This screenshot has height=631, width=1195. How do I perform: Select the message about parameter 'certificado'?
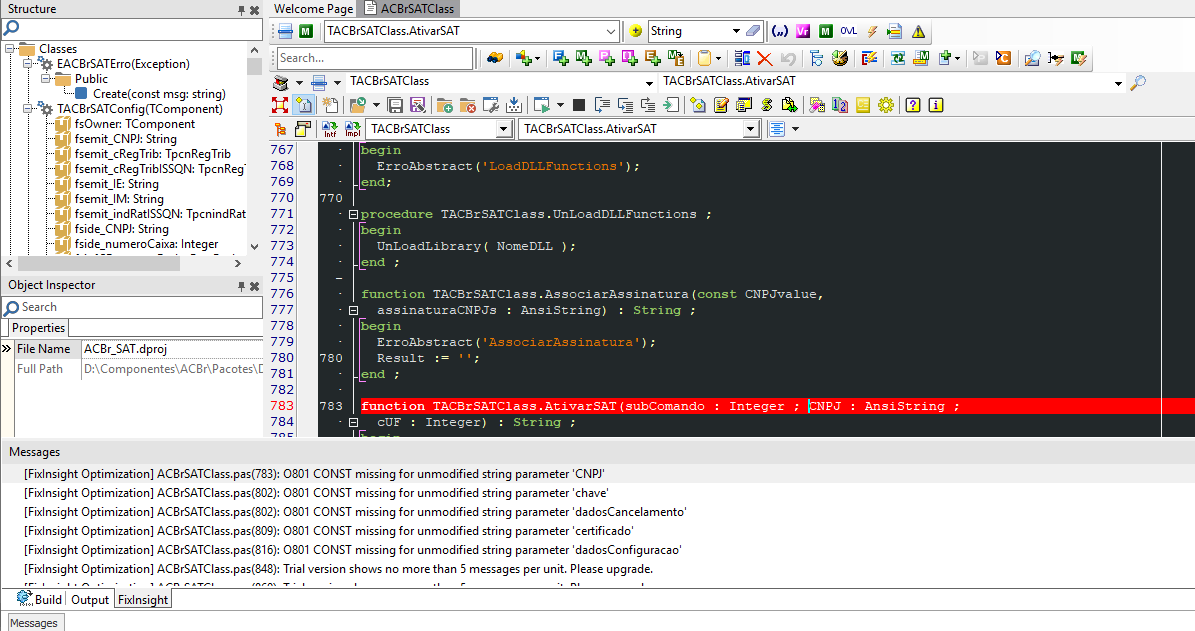pyautogui.click(x=328, y=531)
